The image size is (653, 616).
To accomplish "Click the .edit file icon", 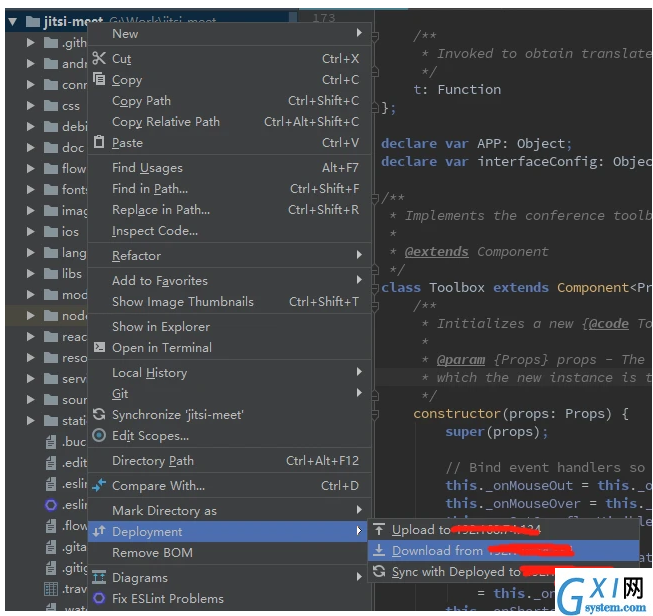I will coord(51,462).
